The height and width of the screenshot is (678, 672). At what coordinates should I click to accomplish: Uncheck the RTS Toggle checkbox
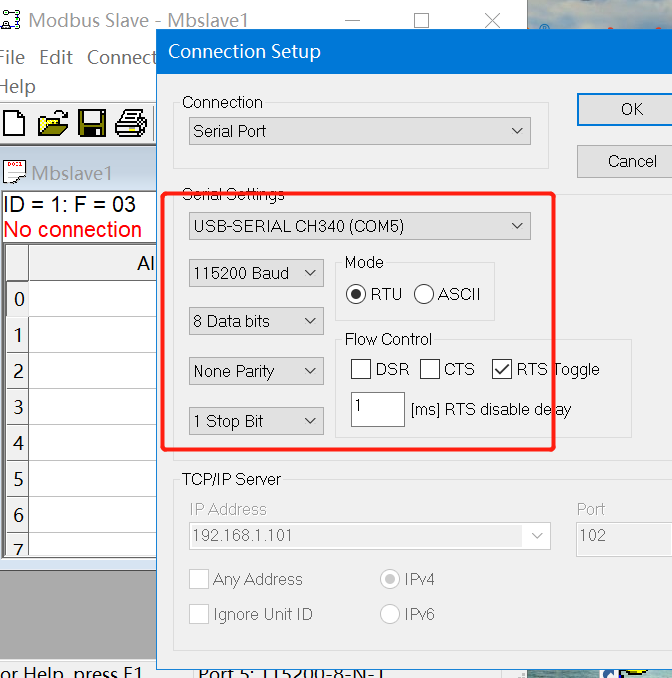(502, 369)
